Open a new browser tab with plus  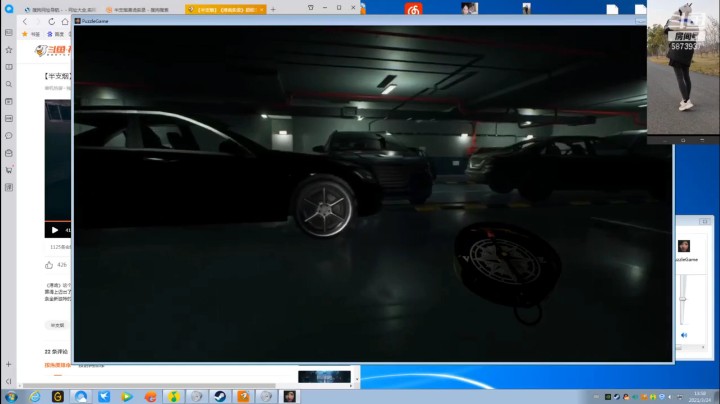click(273, 9)
